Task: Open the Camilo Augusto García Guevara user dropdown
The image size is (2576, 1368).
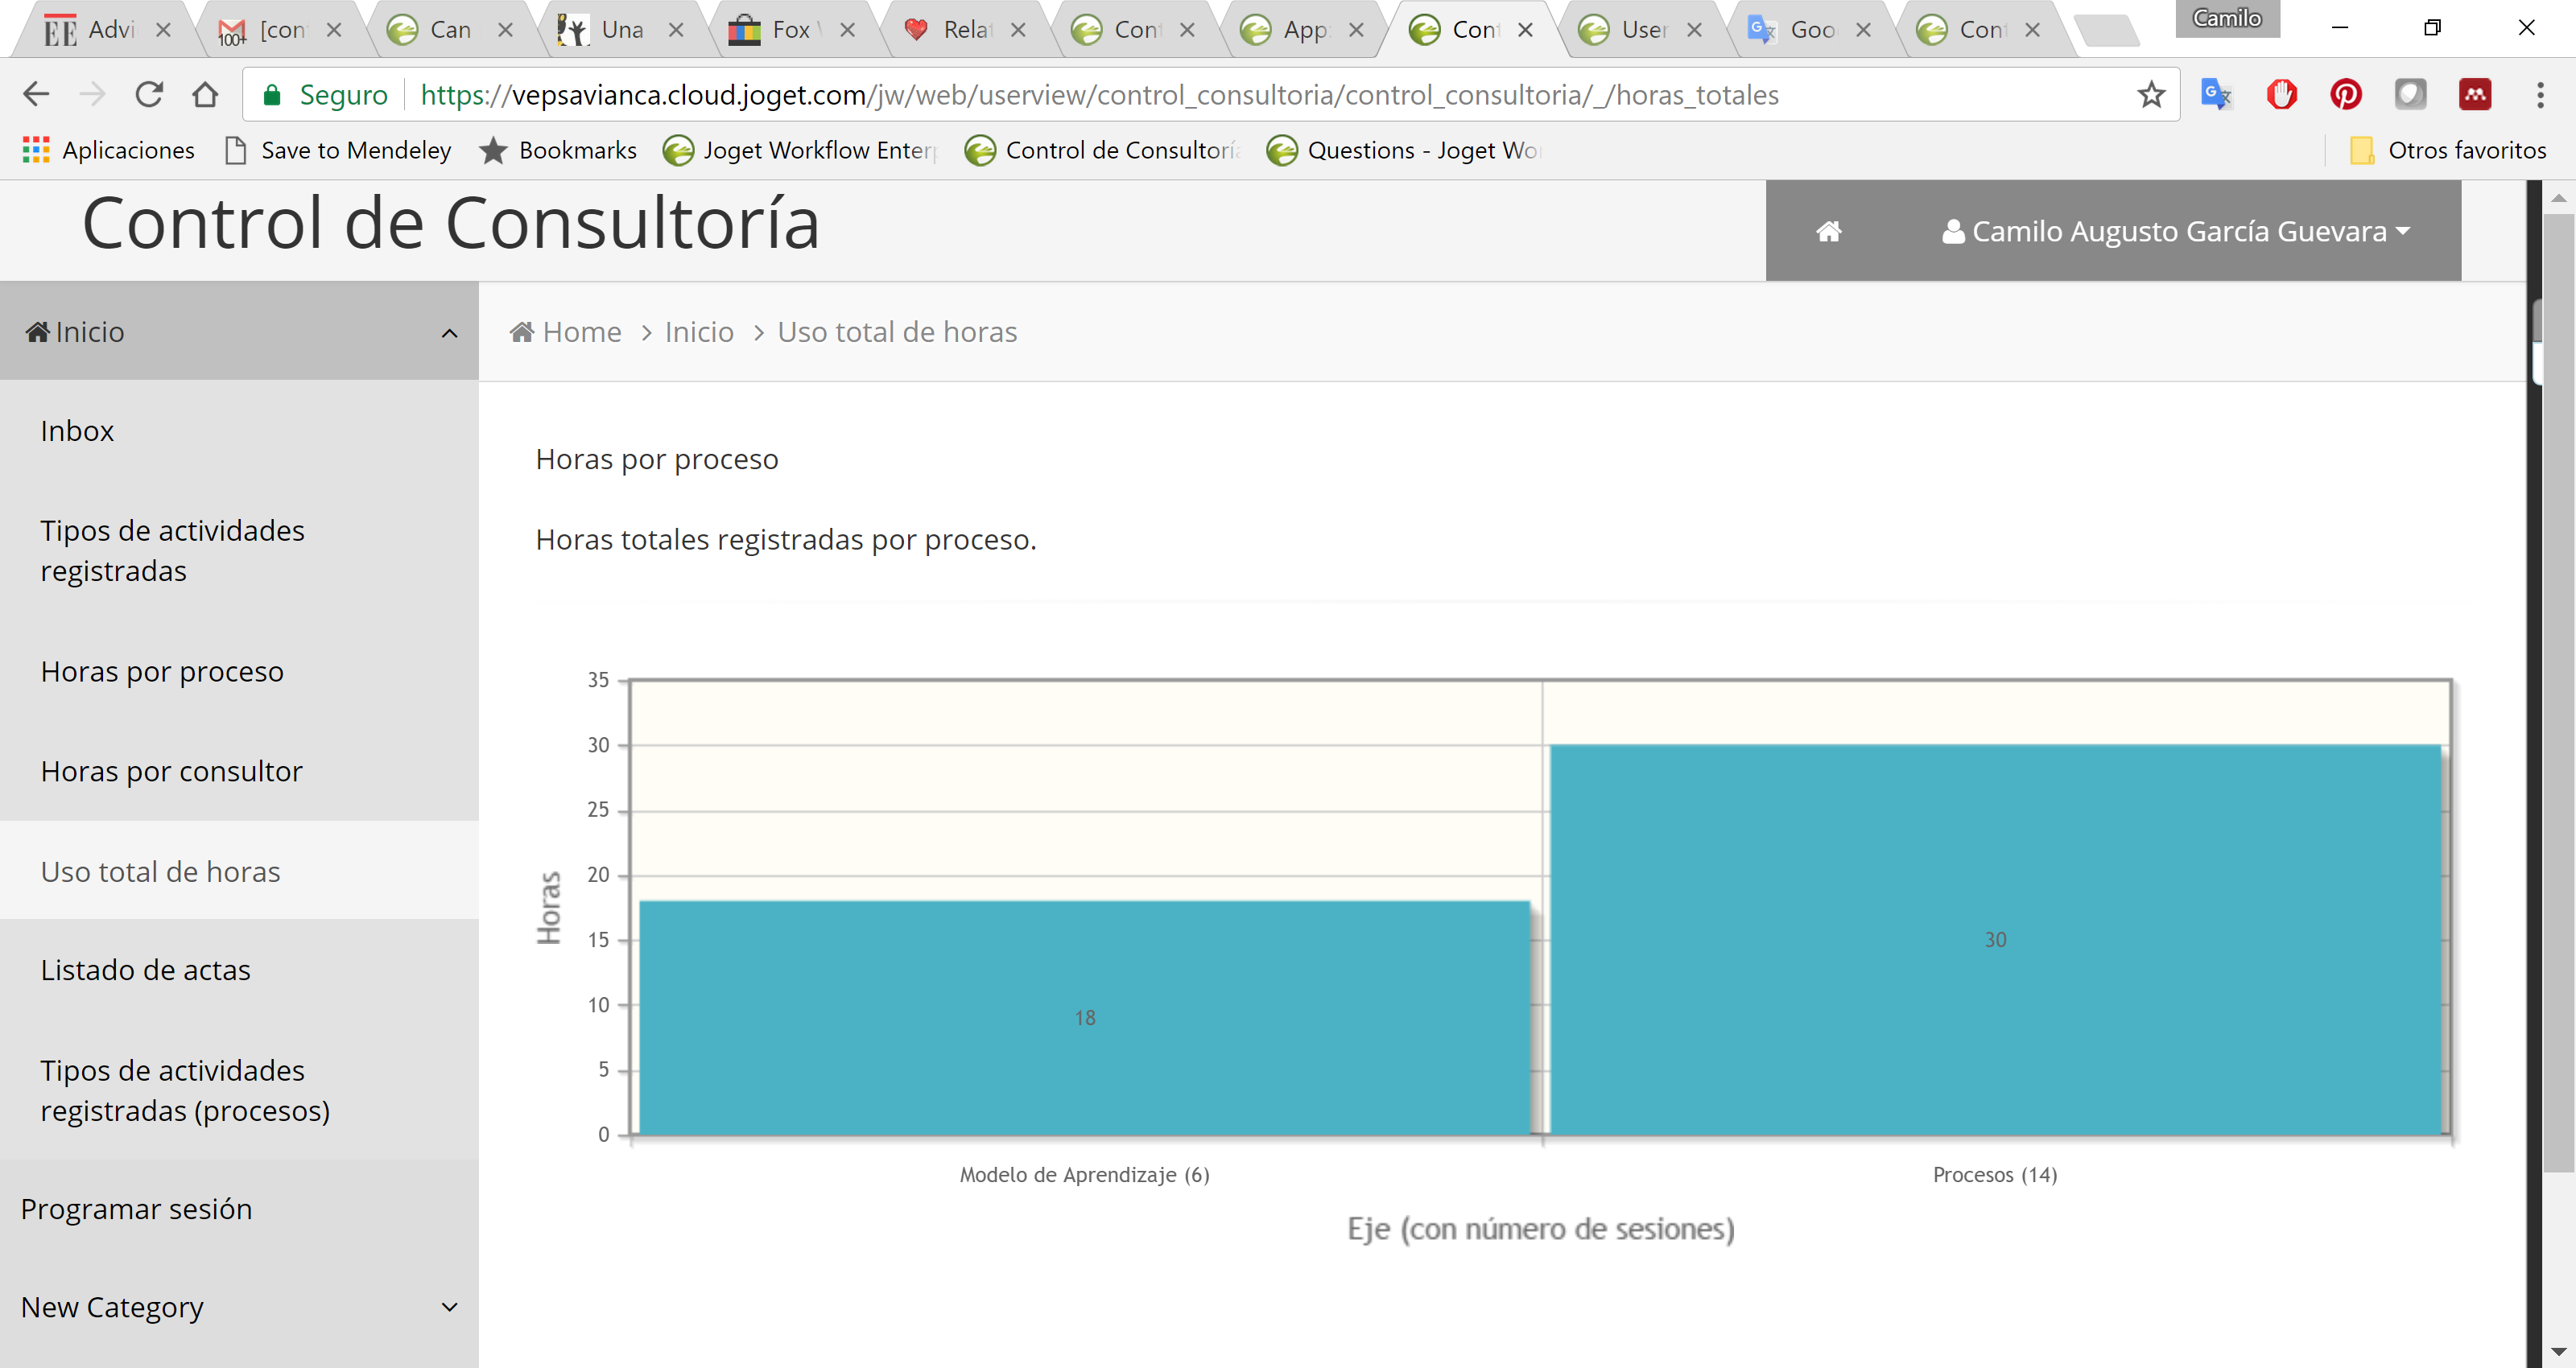Action: (2176, 232)
